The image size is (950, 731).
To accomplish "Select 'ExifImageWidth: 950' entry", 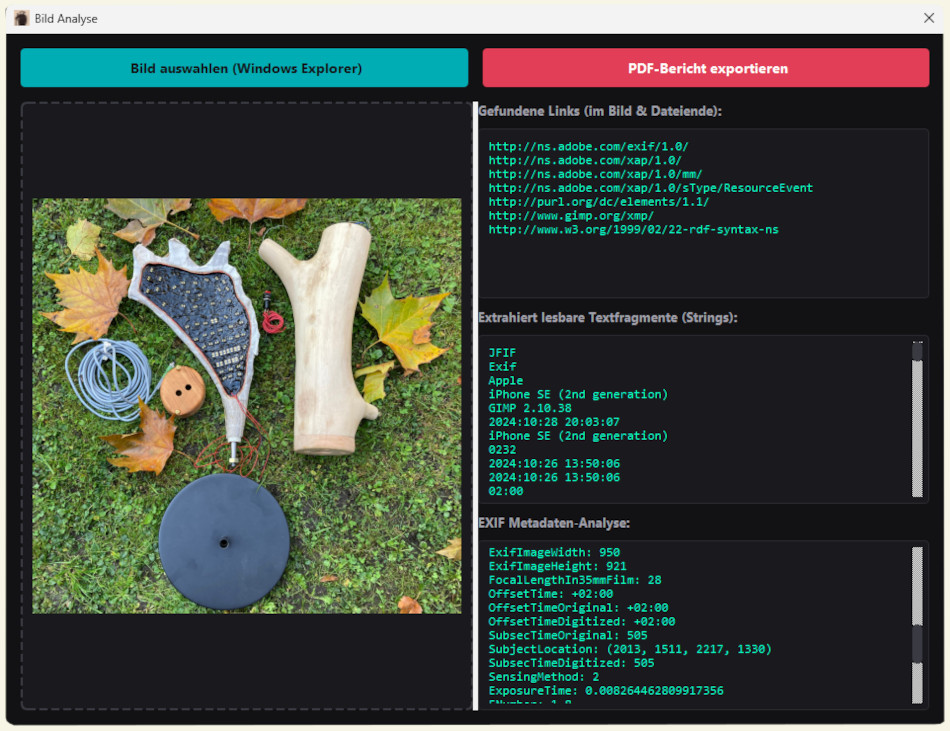I will click(x=554, y=552).
